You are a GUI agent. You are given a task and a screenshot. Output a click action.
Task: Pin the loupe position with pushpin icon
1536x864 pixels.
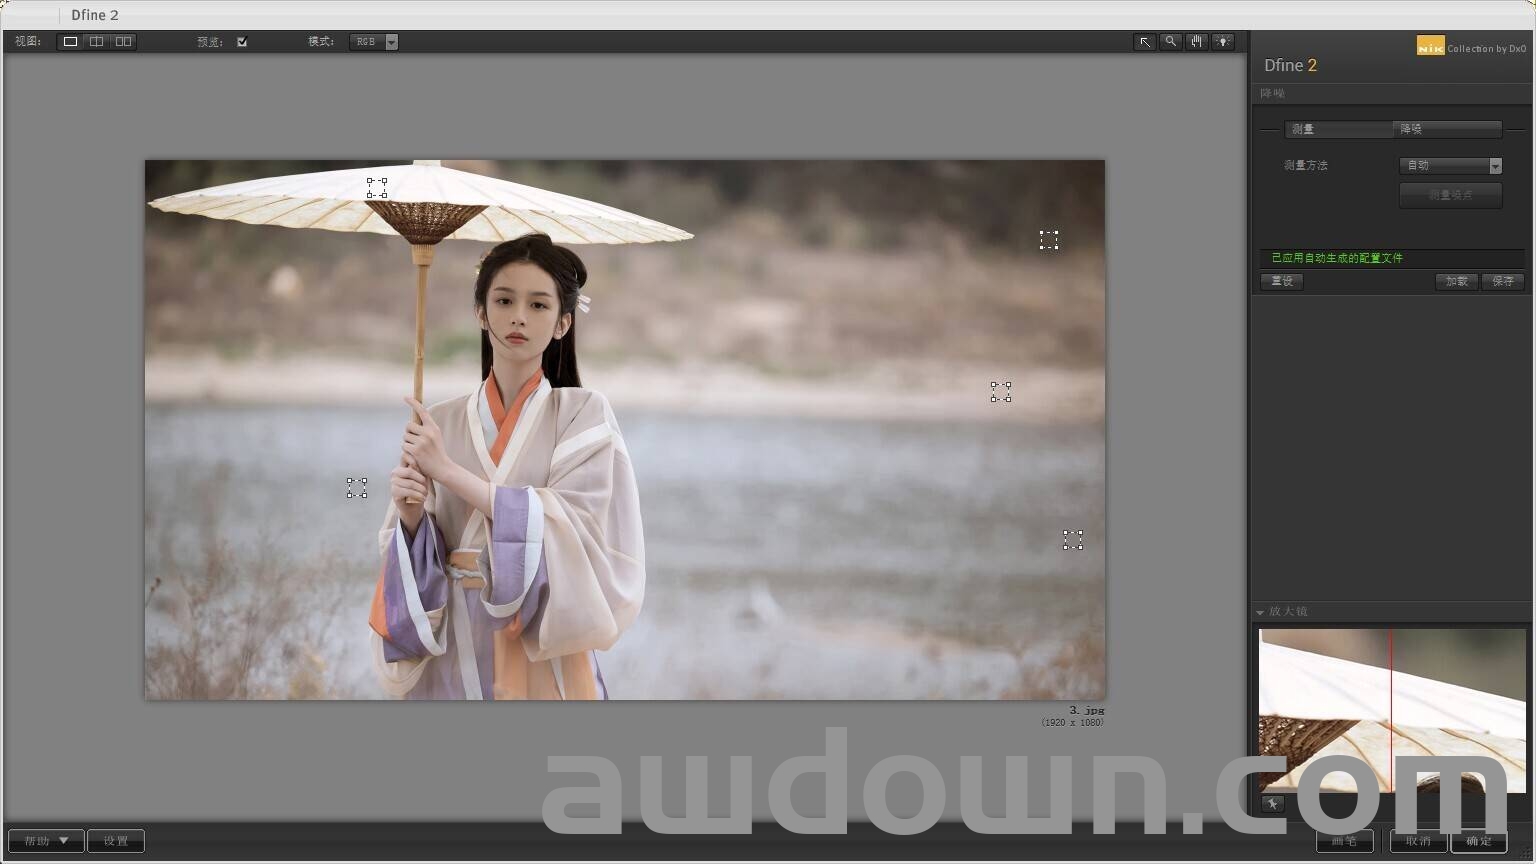point(1272,804)
